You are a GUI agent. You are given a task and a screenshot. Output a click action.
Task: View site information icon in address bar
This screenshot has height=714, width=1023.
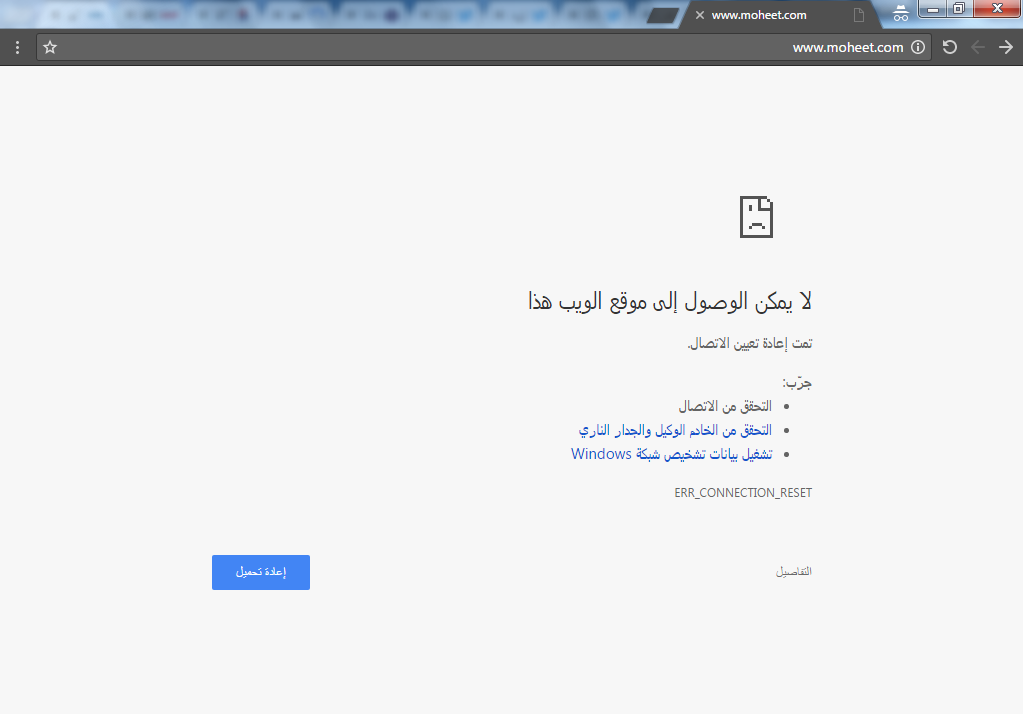(x=918, y=47)
